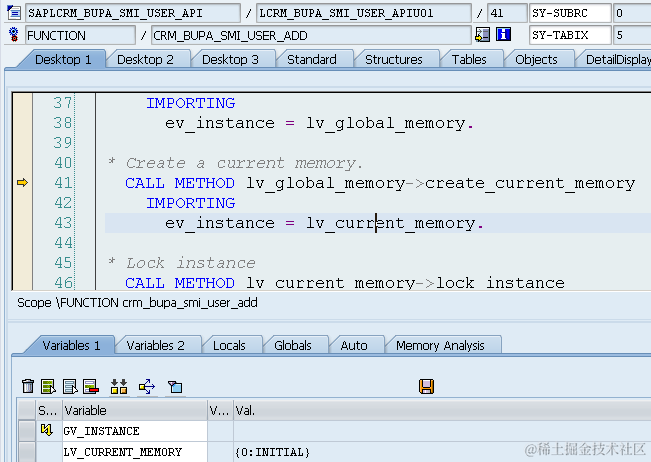Click the S... status column header
Viewport: 651px width, 462px height.
49,411
